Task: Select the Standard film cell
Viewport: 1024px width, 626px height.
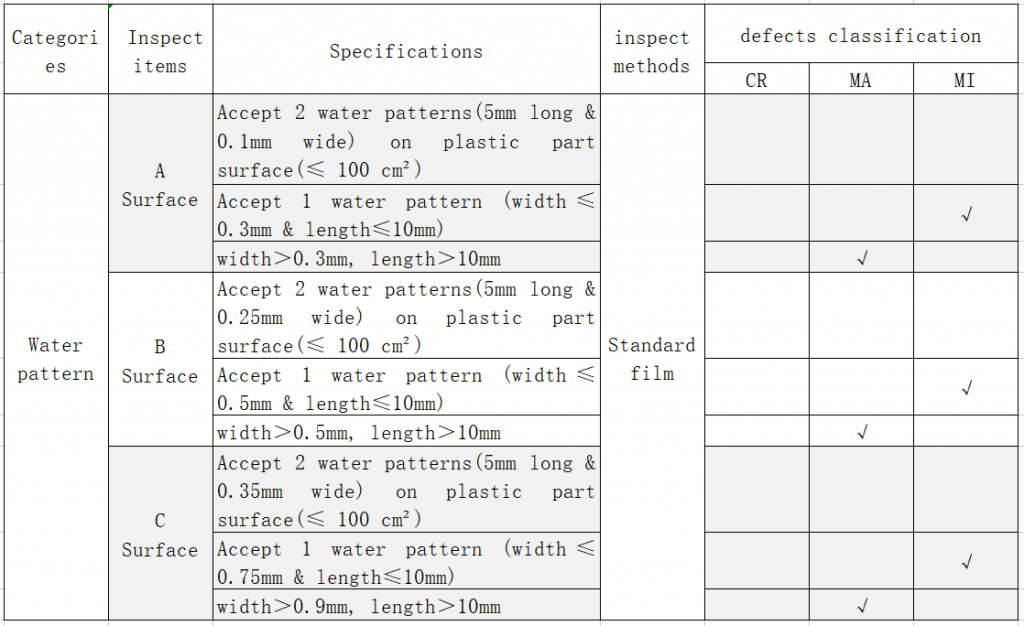Action: click(652, 357)
